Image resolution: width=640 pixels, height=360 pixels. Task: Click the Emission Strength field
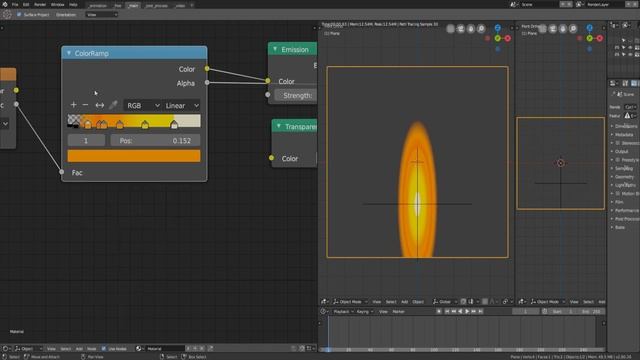295,96
